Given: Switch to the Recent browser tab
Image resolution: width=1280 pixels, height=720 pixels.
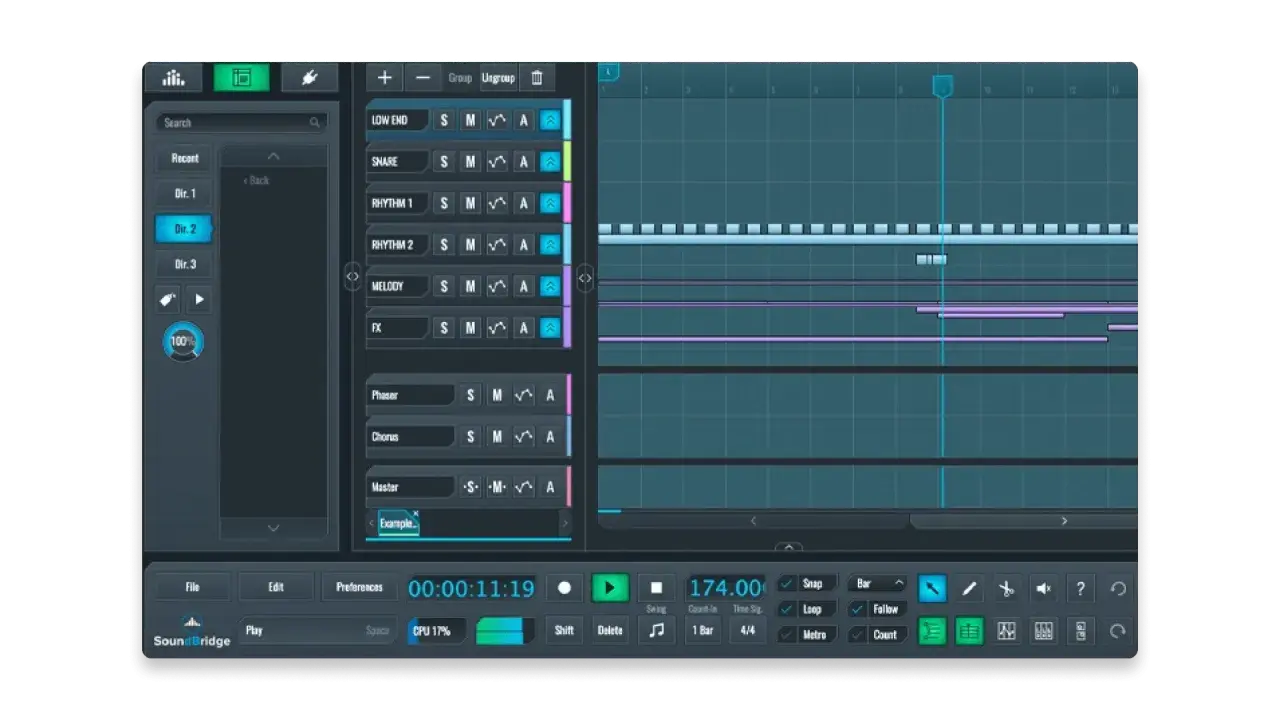Looking at the screenshot, I should coord(184,158).
